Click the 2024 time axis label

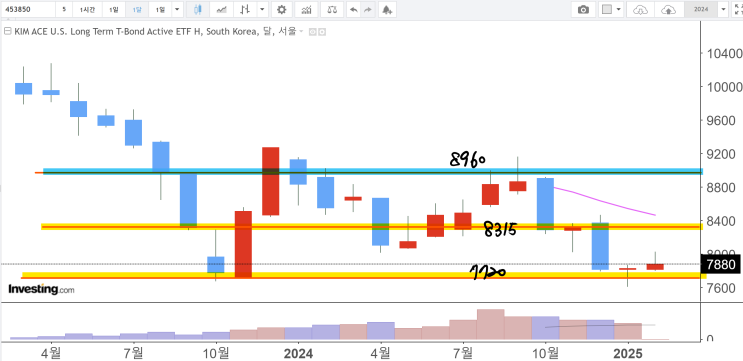tap(298, 353)
